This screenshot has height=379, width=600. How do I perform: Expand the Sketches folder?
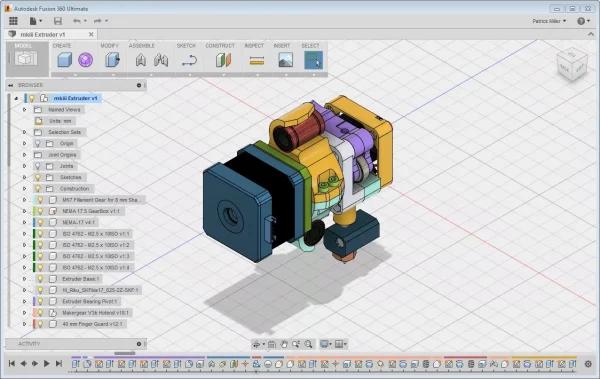[24, 178]
